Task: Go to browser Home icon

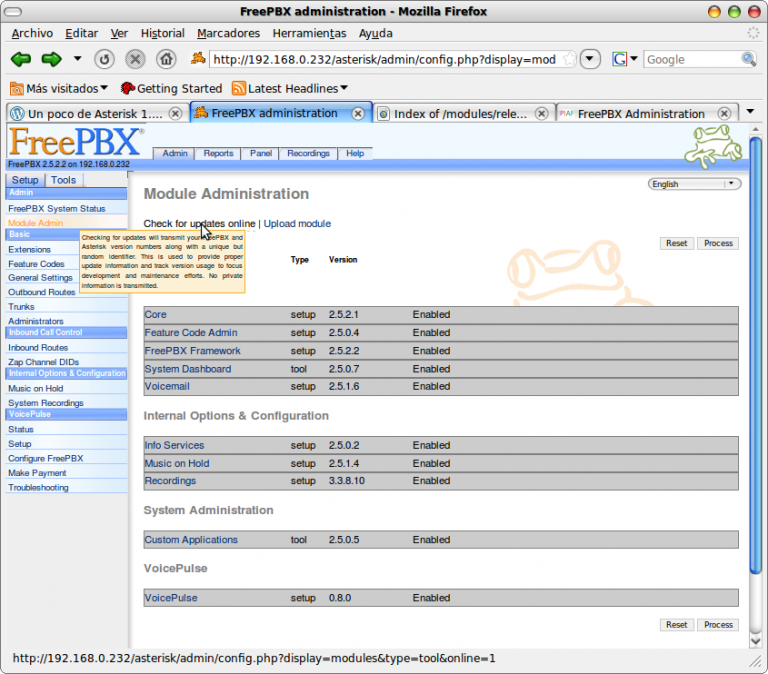Action: [x=166, y=59]
